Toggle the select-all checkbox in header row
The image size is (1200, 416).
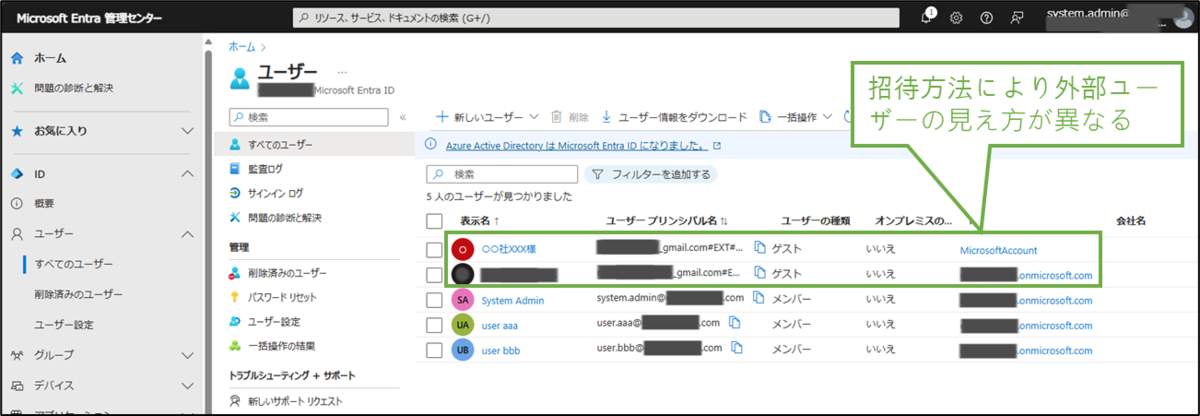click(x=434, y=221)
